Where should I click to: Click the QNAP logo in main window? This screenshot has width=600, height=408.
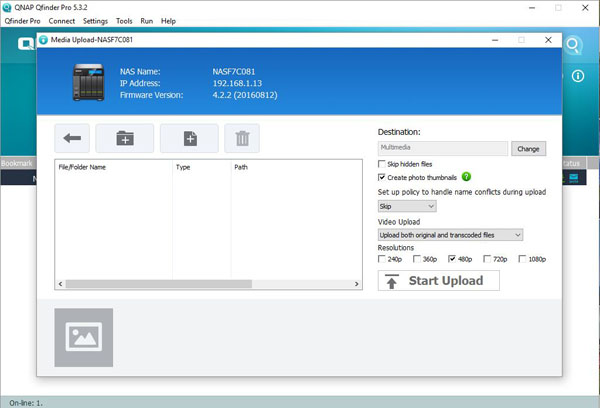point(26,44)
